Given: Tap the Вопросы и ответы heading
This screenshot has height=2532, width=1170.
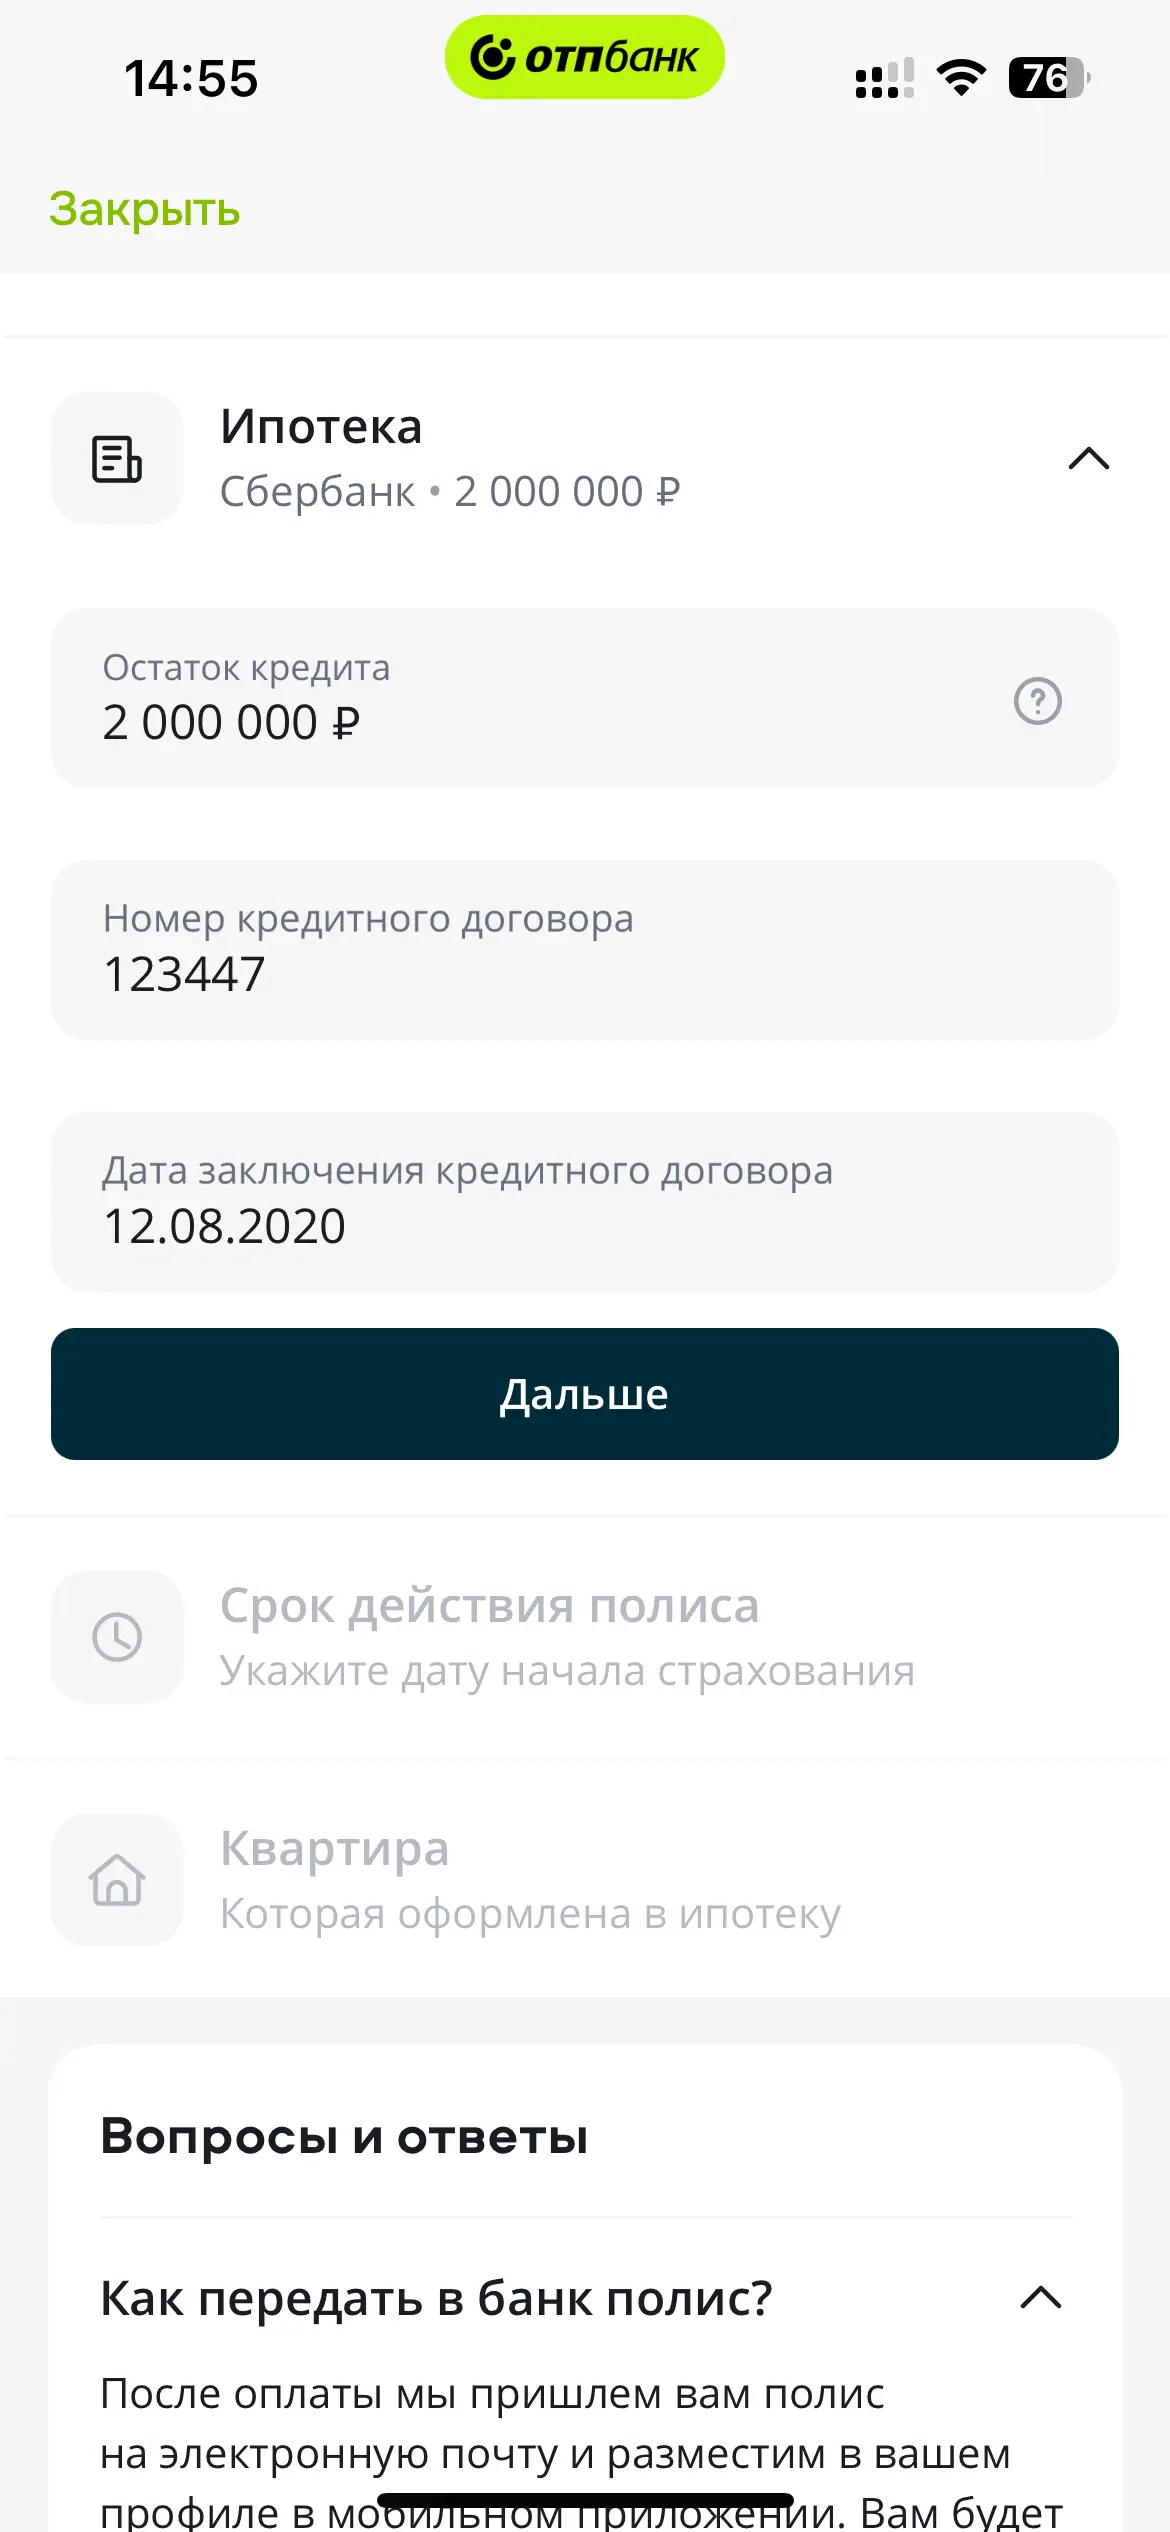Looking at the screenshot, I should tap(344, 2137).
